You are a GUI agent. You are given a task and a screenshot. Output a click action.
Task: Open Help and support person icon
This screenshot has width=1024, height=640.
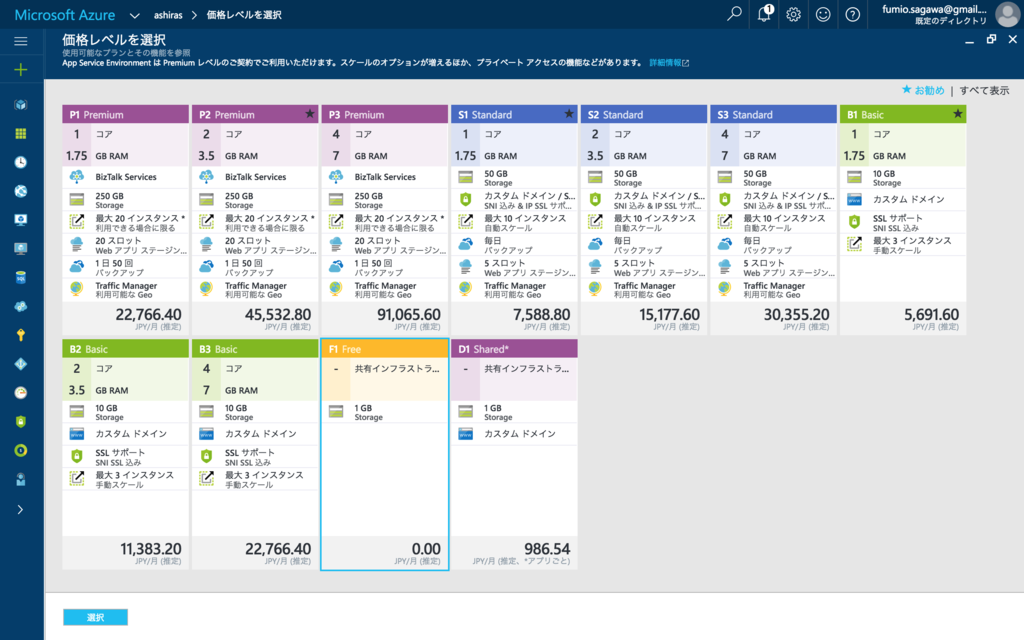(x=21, y=479)
